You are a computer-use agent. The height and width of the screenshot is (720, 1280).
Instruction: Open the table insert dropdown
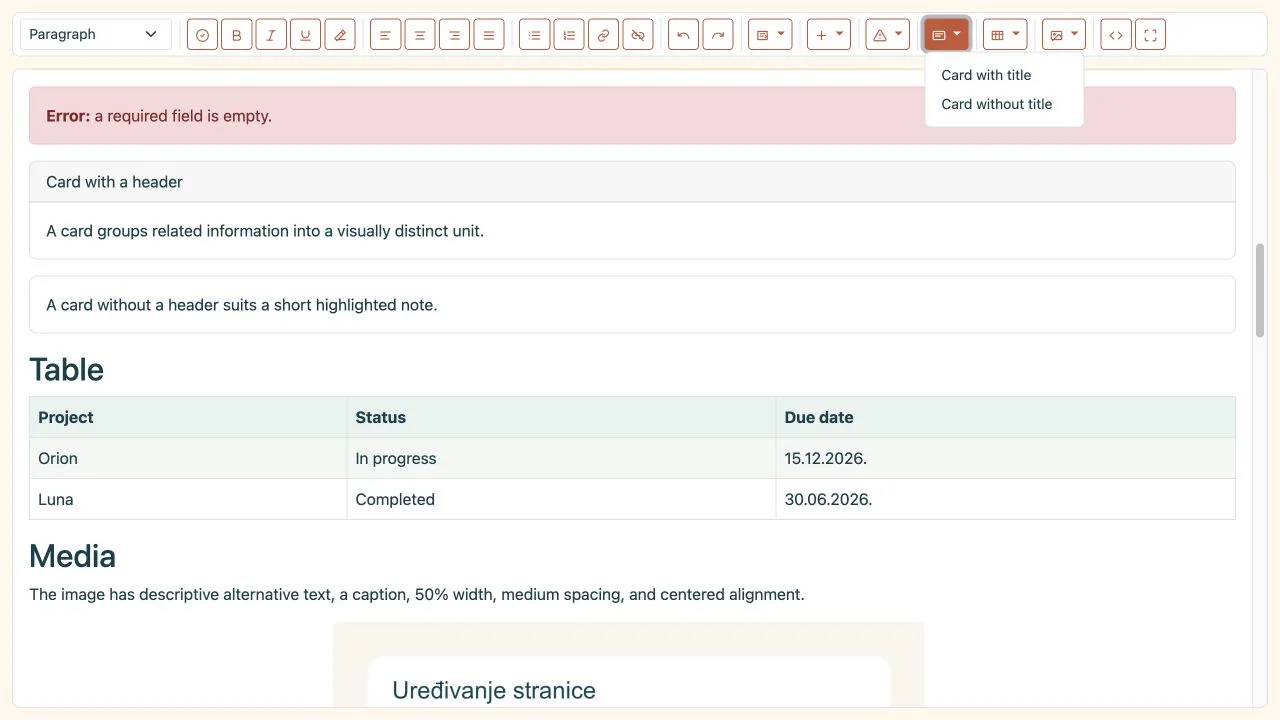1005,35
